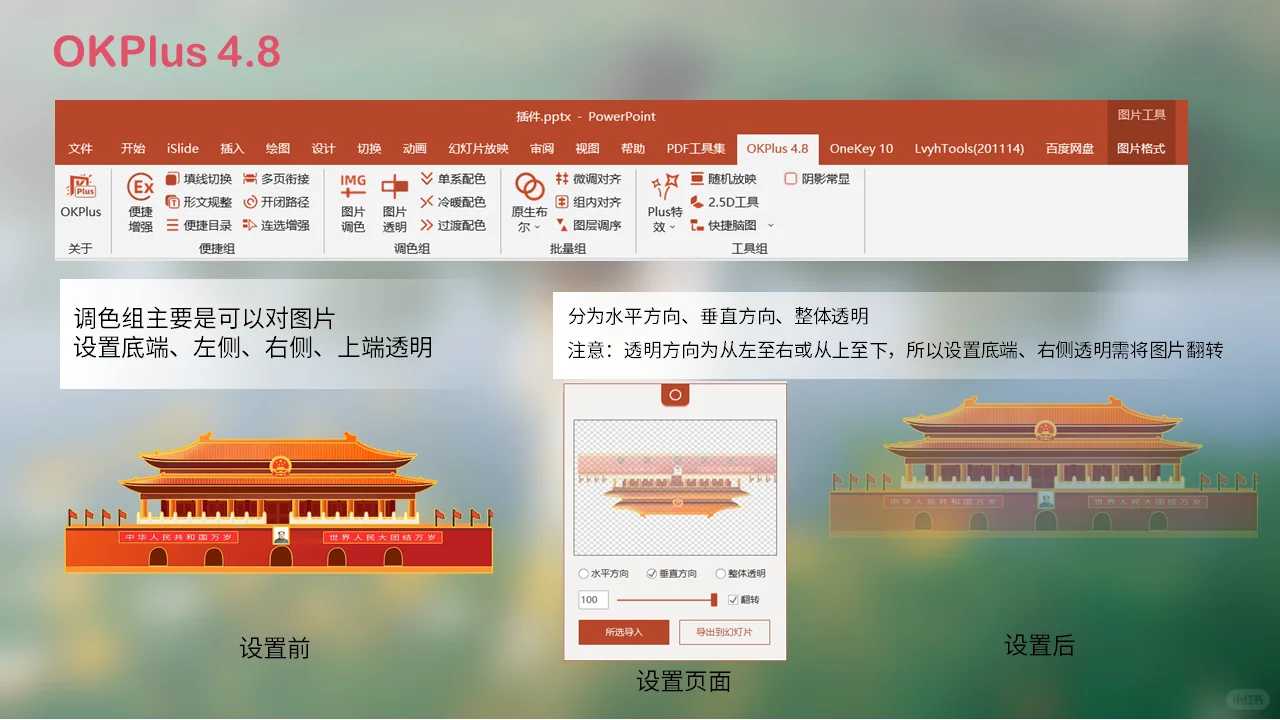Screen dimensions: 1280x720
Task: Click the 图片工具 contextual tab header
Action: coord(1141,115)
